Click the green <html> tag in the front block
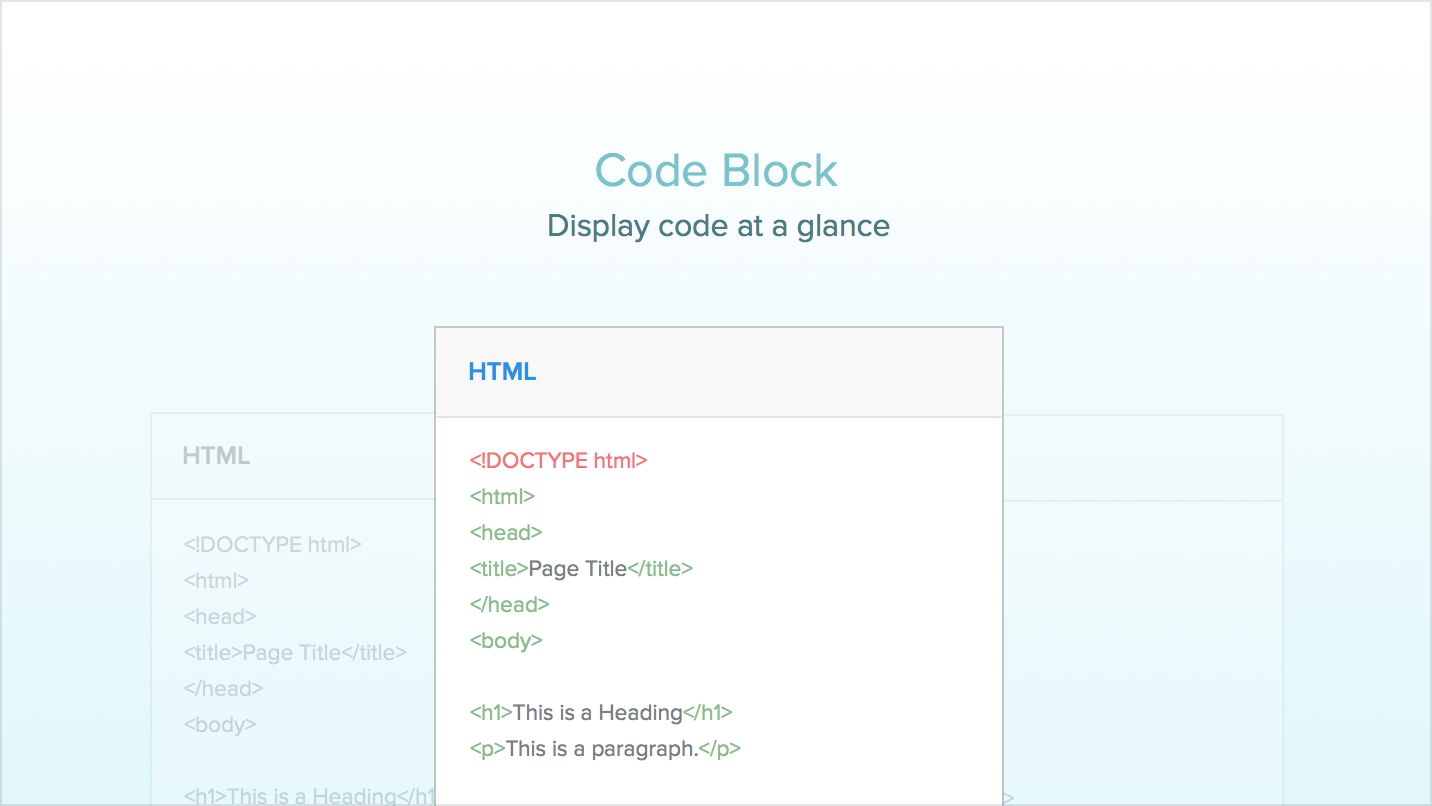 [502, 496]
